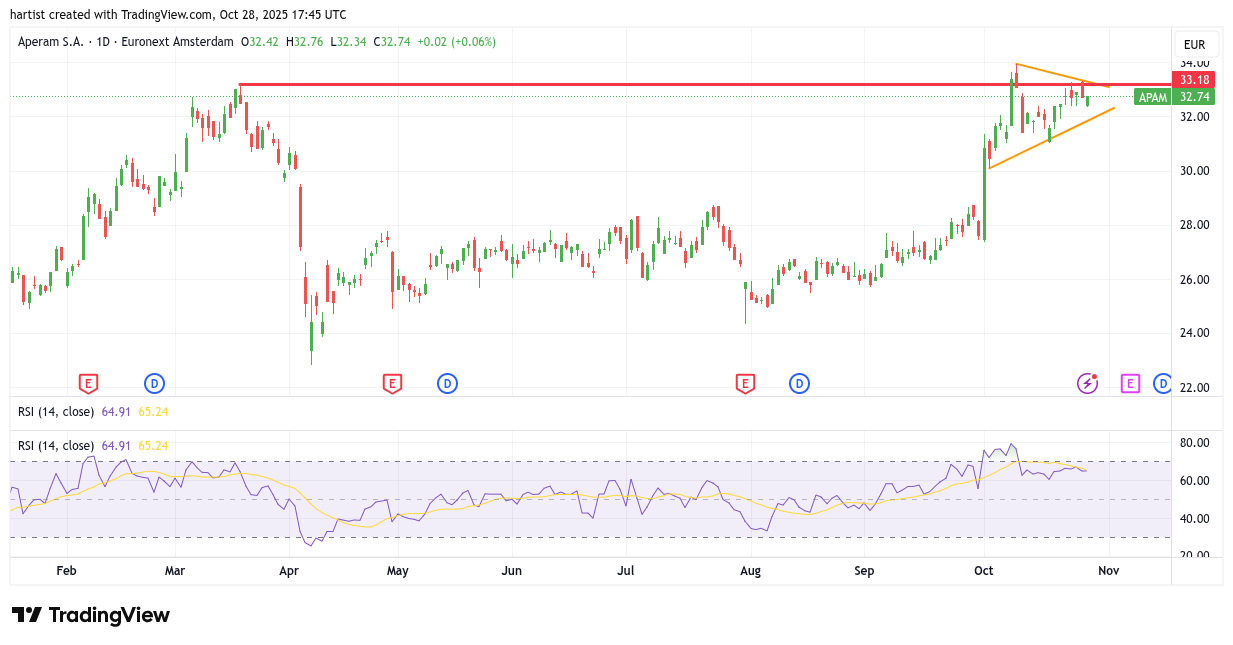Click the earnings marker near February

tap(88, 383)
